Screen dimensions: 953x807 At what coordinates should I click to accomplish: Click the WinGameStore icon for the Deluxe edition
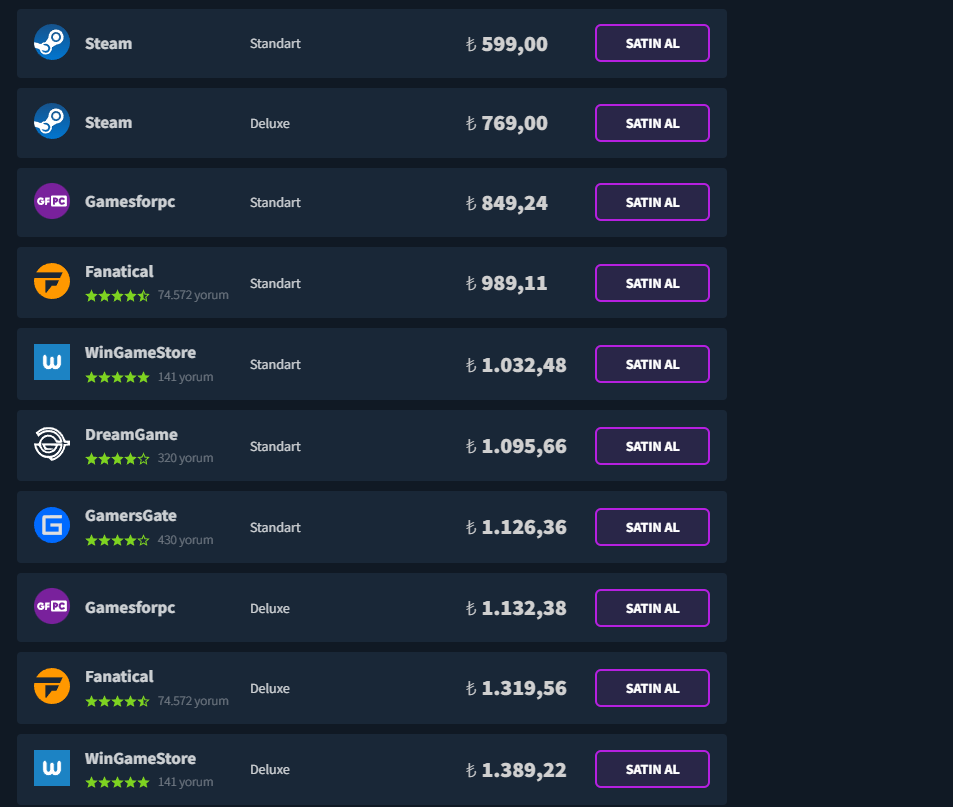(x=52, y=768)
